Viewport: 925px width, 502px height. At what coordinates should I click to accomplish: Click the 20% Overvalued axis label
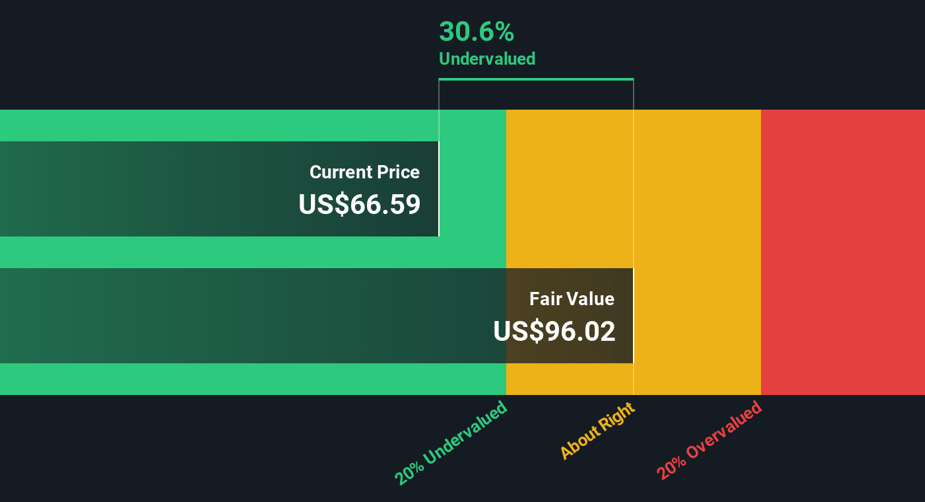point(709,440)
